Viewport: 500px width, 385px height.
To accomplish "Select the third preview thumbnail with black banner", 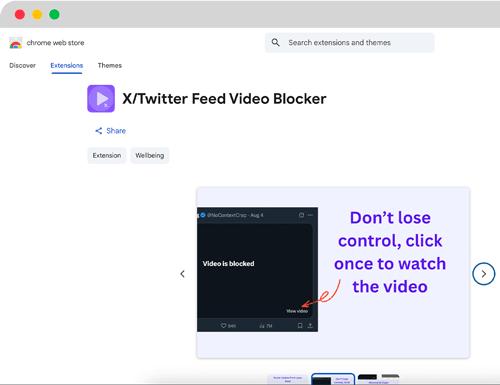I will 378,379.
